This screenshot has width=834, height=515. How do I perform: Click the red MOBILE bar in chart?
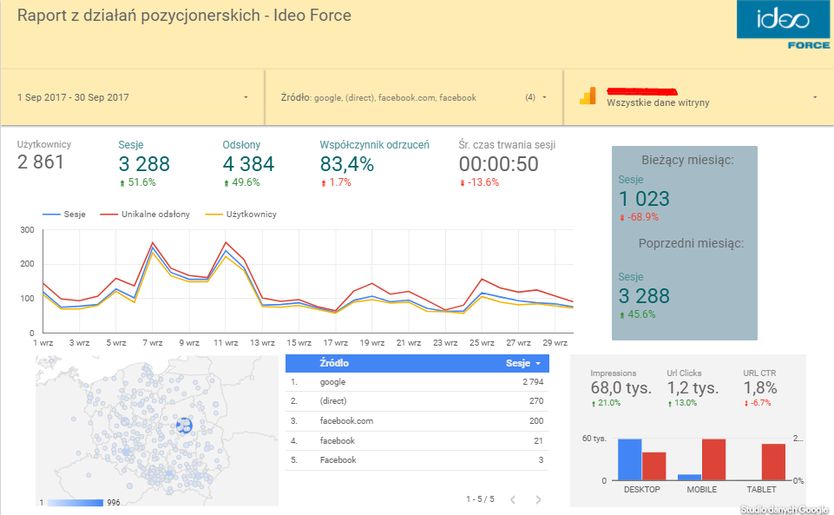coord(714,460)
